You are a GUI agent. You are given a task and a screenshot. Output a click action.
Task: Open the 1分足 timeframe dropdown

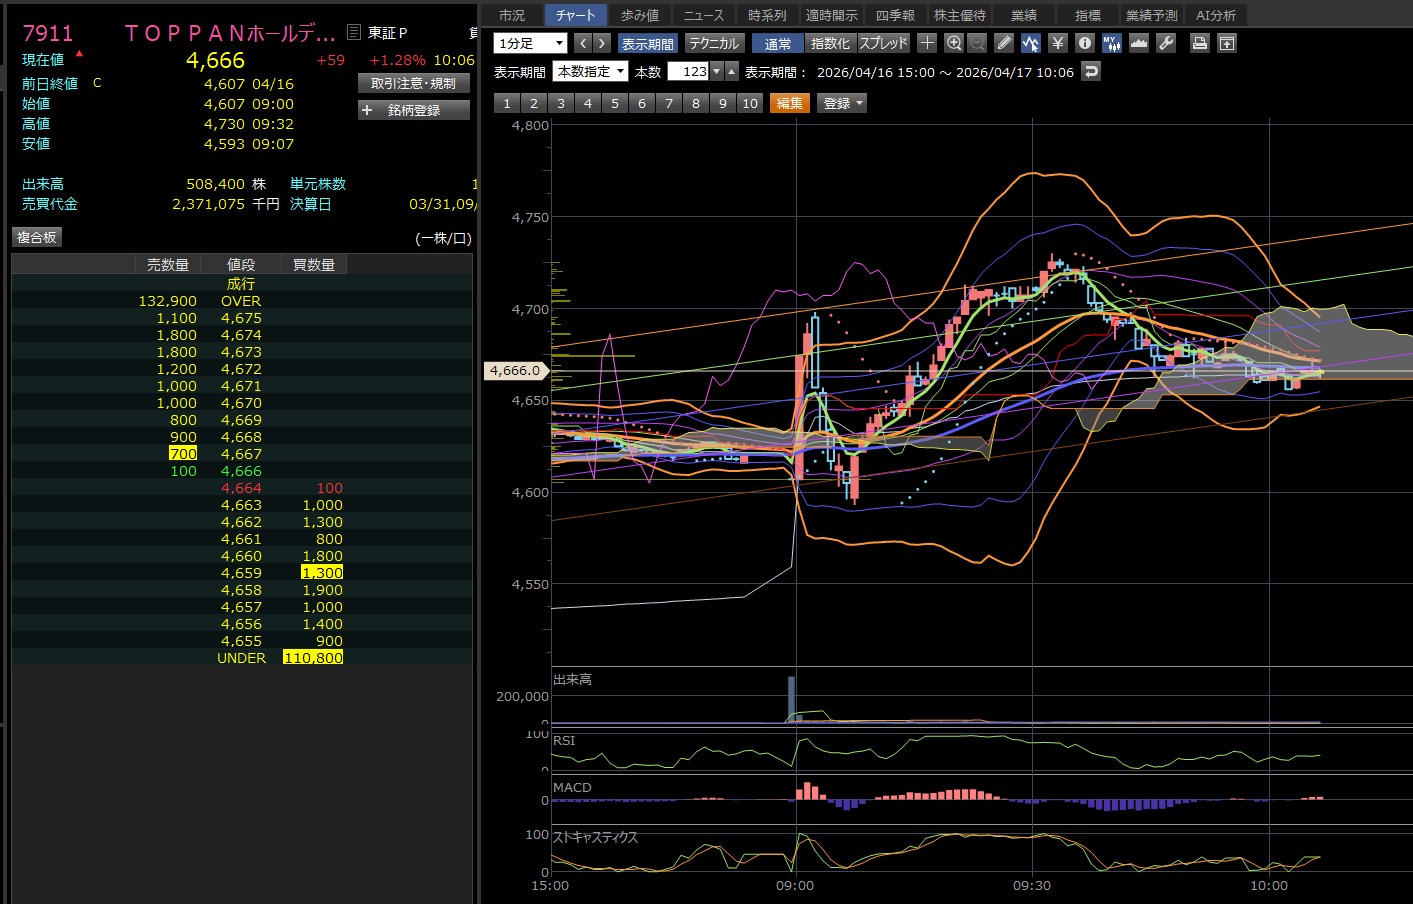[x=531, y=43]
